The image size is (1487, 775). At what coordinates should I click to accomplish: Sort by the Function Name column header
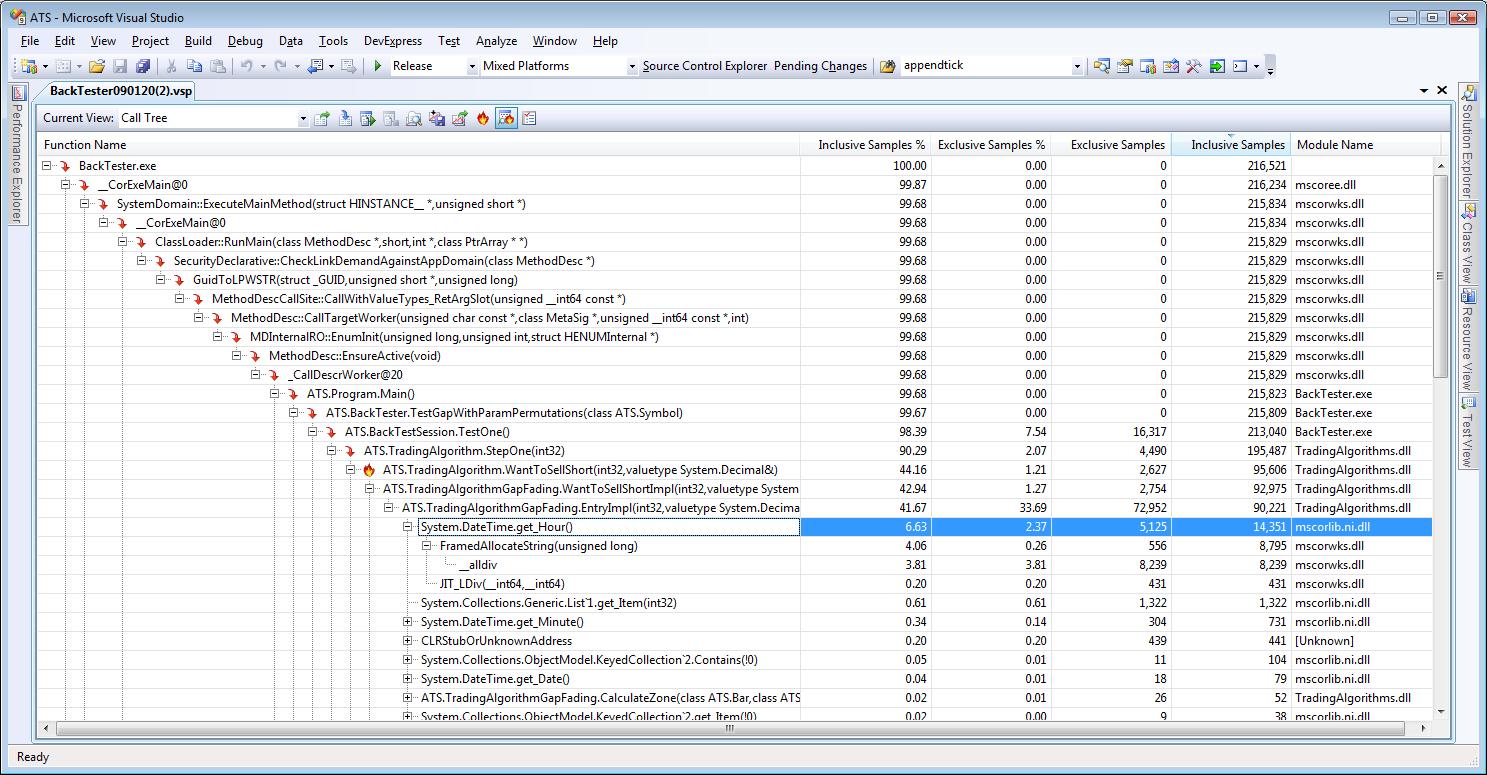(419, 145)
